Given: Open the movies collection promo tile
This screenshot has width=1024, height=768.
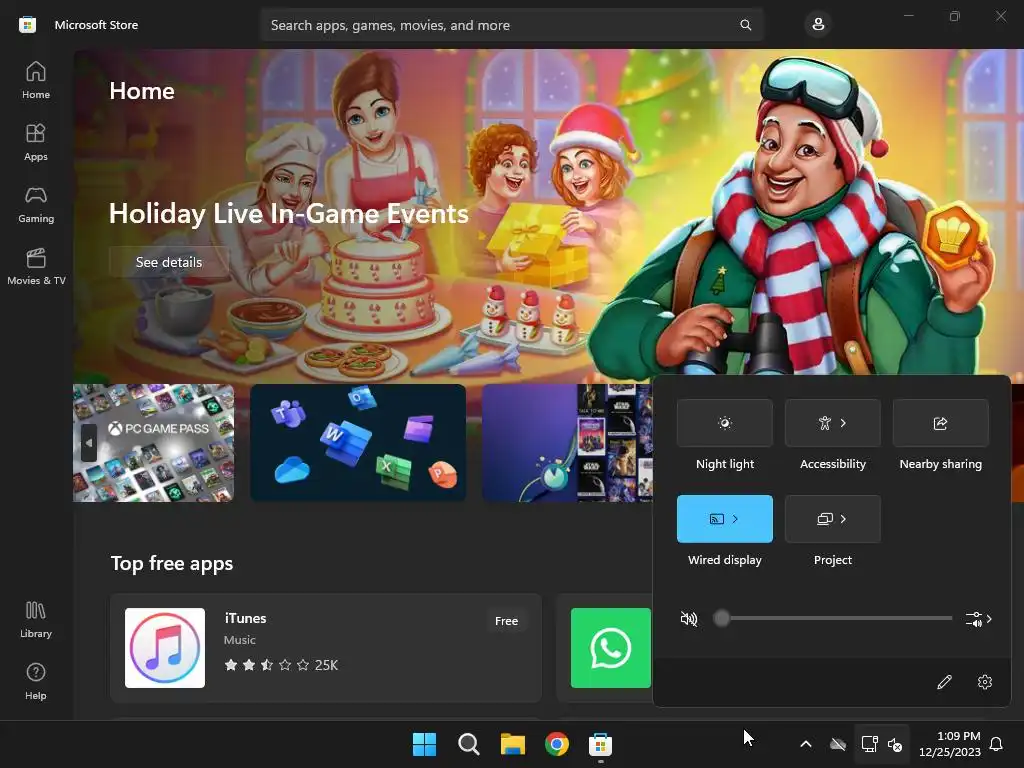Looking at the screenshot, I should [567, 443].
